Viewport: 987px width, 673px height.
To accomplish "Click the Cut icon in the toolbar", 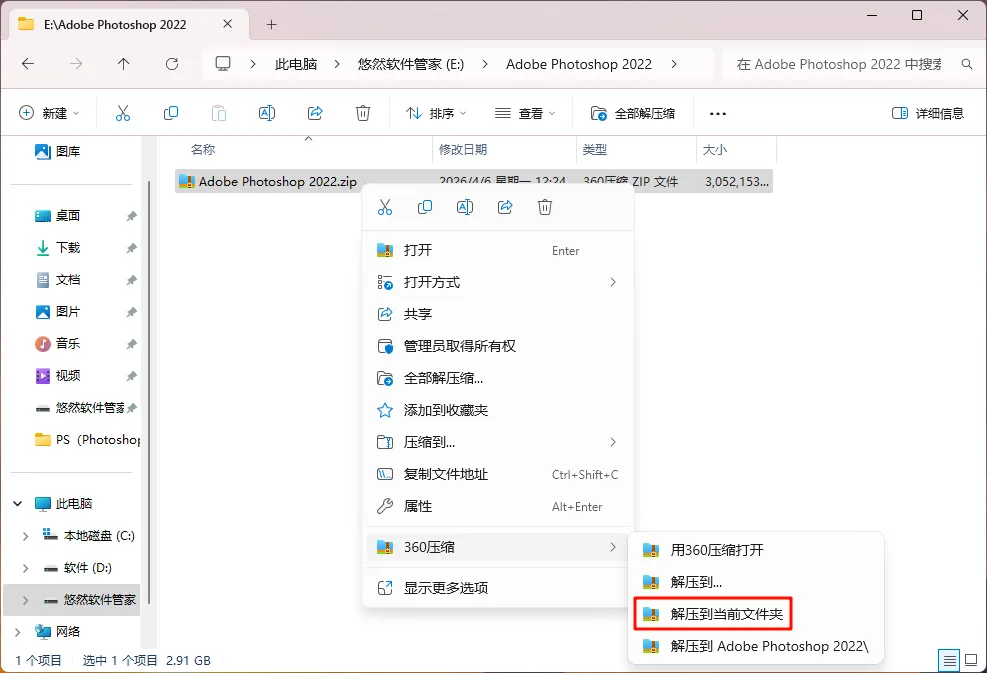I will tap(123, 113).
